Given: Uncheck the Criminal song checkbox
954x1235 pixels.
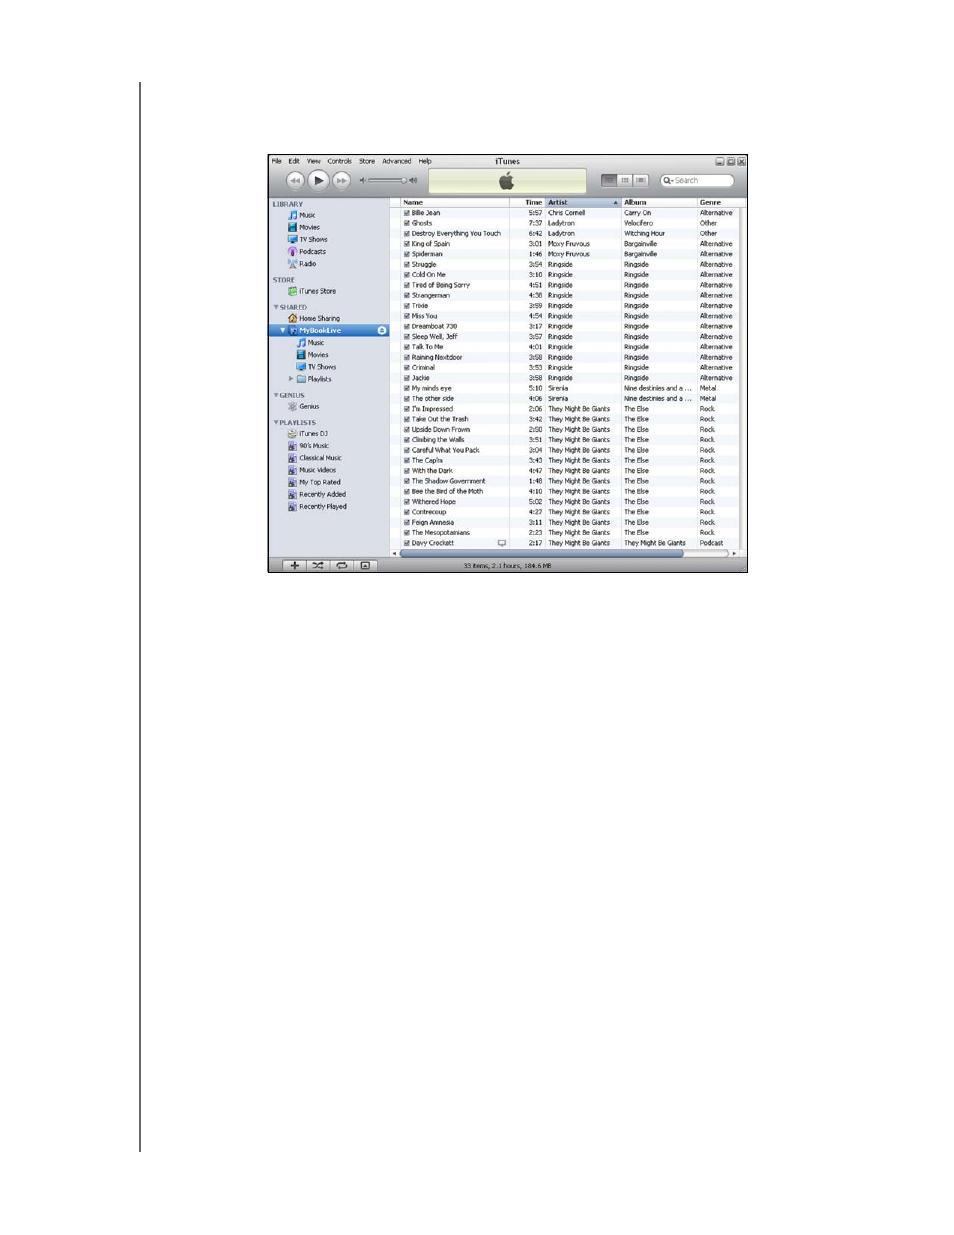Looking at the screenshot, I should click(x=407, y=367).
